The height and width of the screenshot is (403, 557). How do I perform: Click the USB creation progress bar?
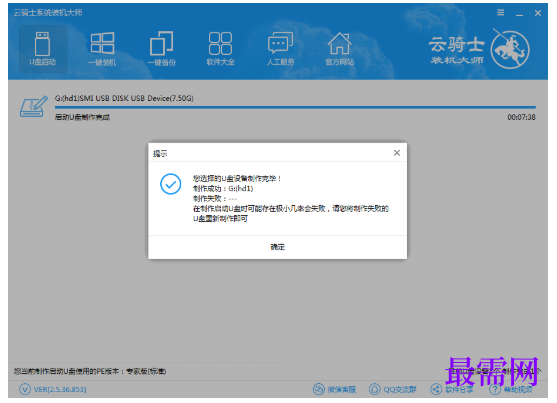coord(295,107)
